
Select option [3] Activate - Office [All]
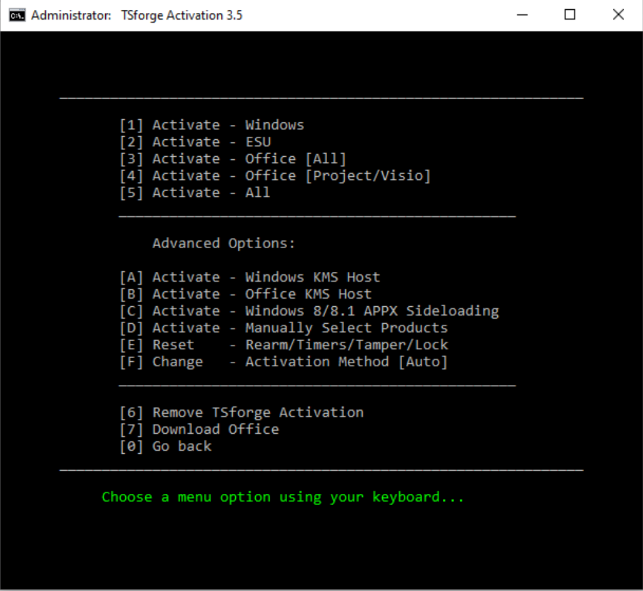[233, 159]
